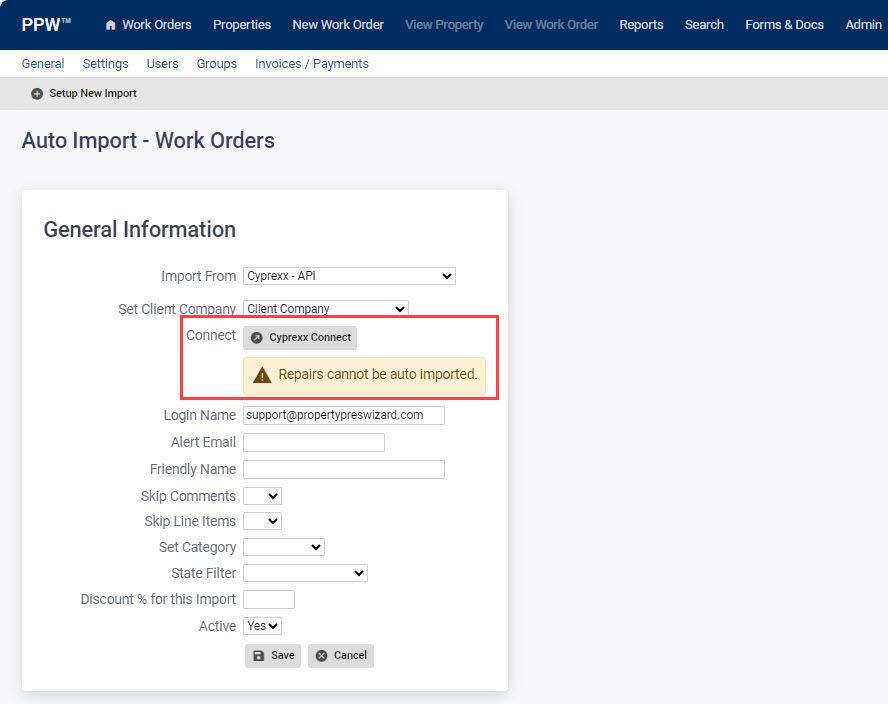888x704 pixels.
Task: Click the plus icon on Setup New Import
Action: 36,92
